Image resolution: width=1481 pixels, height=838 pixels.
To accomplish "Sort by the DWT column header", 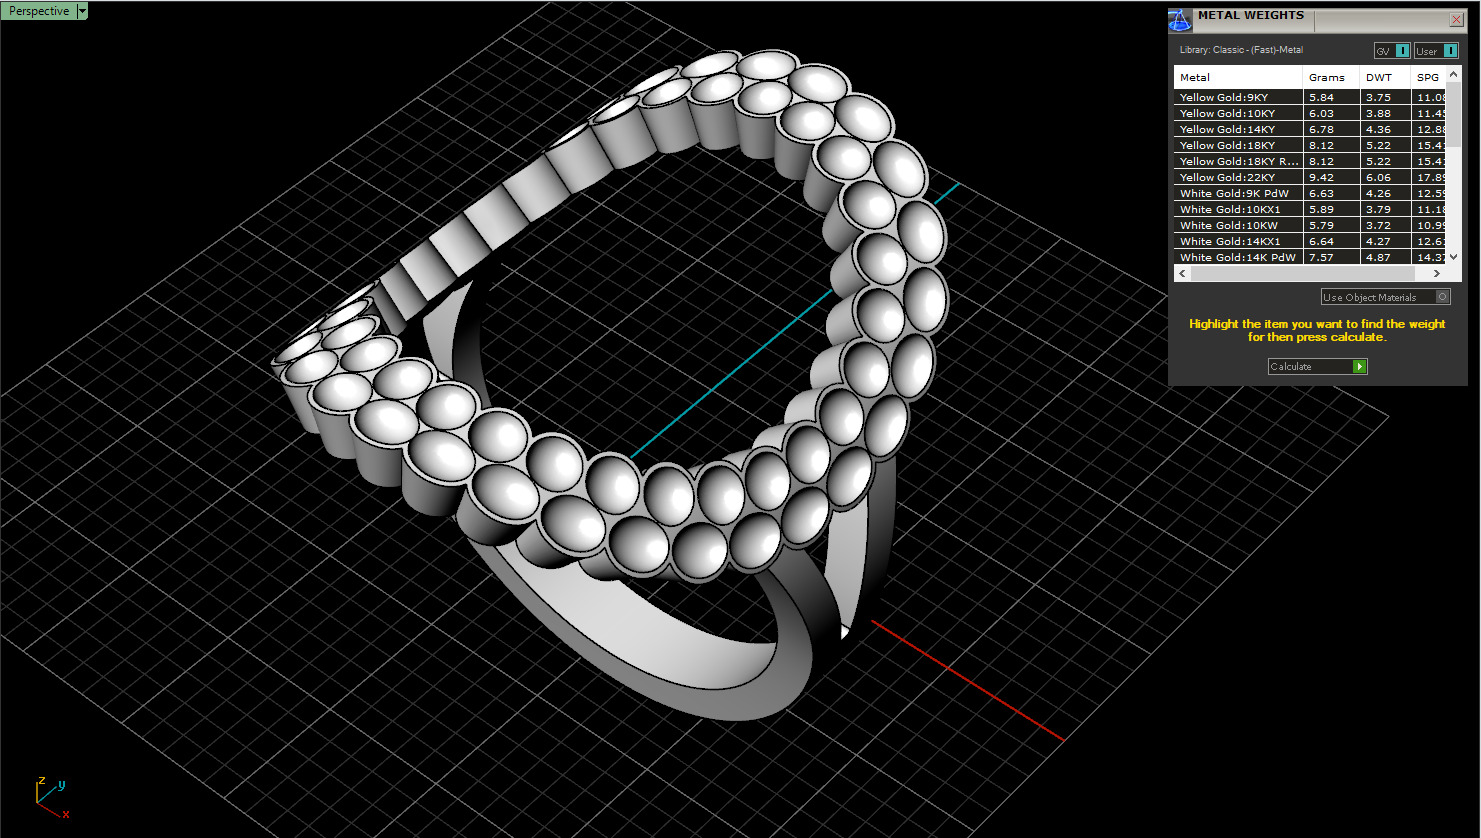I will (1385, 77).
